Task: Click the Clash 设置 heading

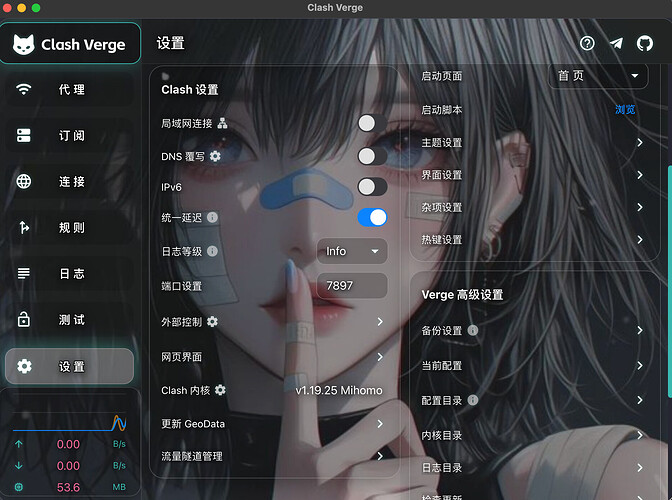Action: point(190,90)
